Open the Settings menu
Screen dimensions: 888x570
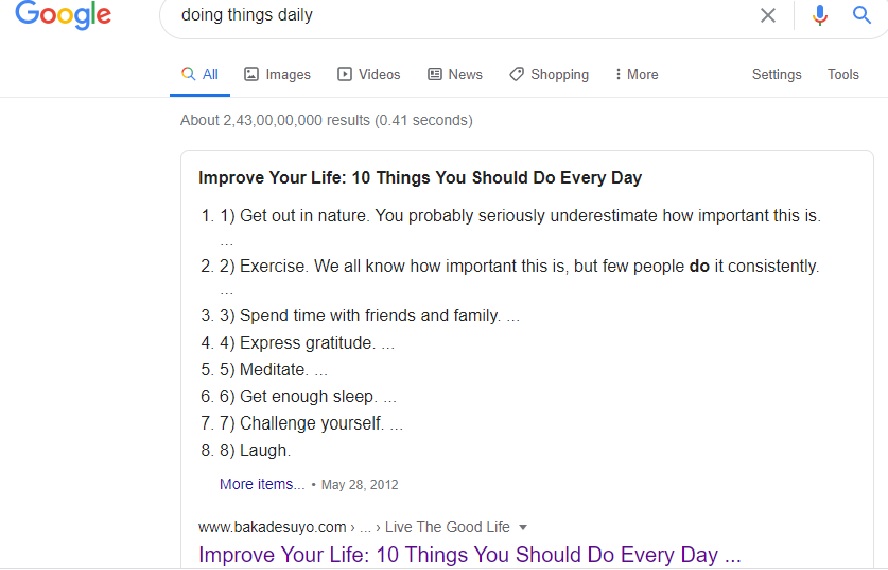[x=776, y=74]
